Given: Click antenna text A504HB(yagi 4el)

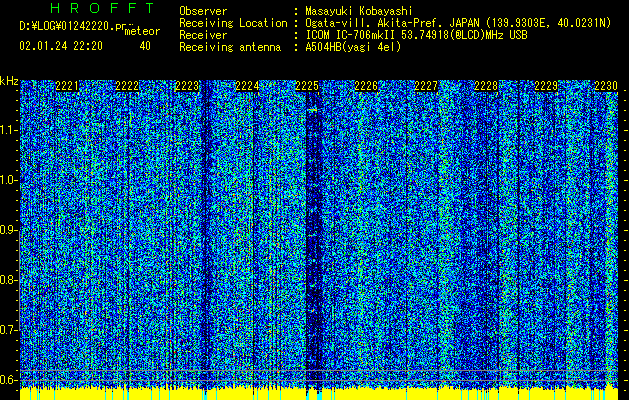Looking at the screenshot, I should (353, 47).
